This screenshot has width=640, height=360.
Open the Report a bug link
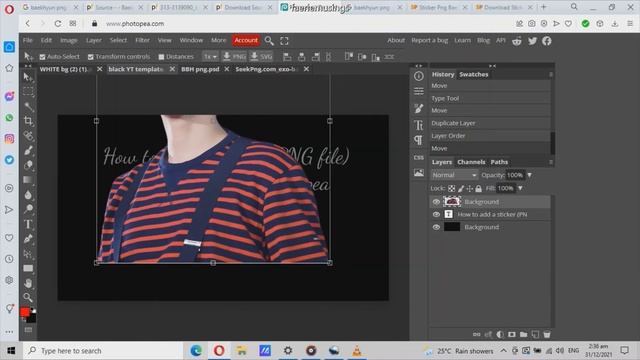[x=429, y=40]
